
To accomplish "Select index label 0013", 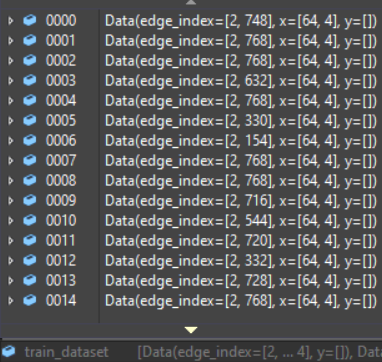I will point(61,281).
